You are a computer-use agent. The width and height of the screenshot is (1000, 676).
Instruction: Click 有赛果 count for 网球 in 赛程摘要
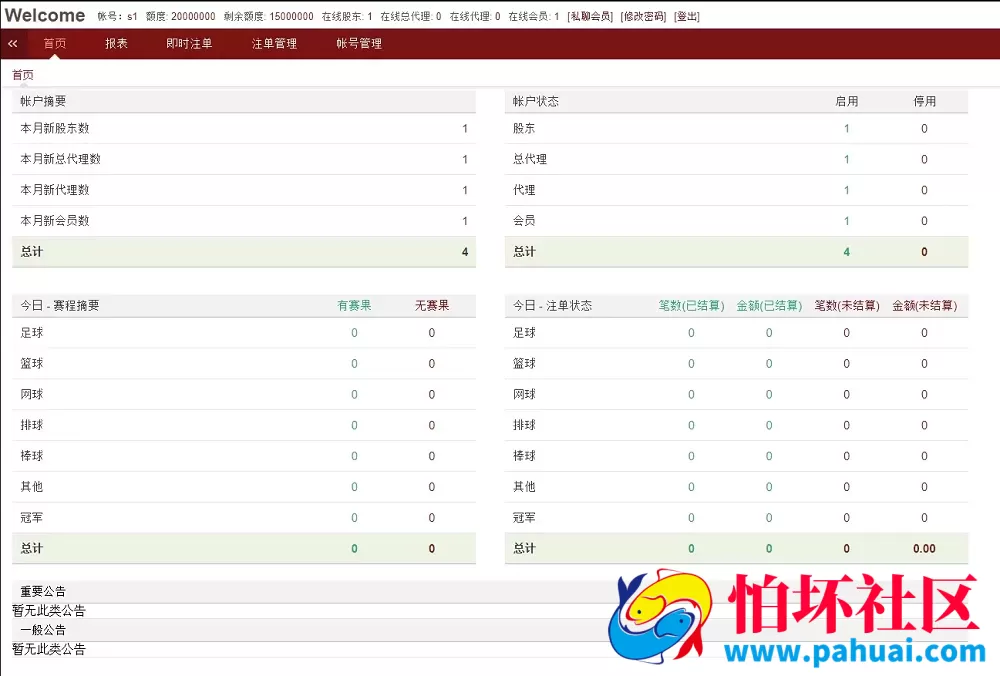[354, 395]
